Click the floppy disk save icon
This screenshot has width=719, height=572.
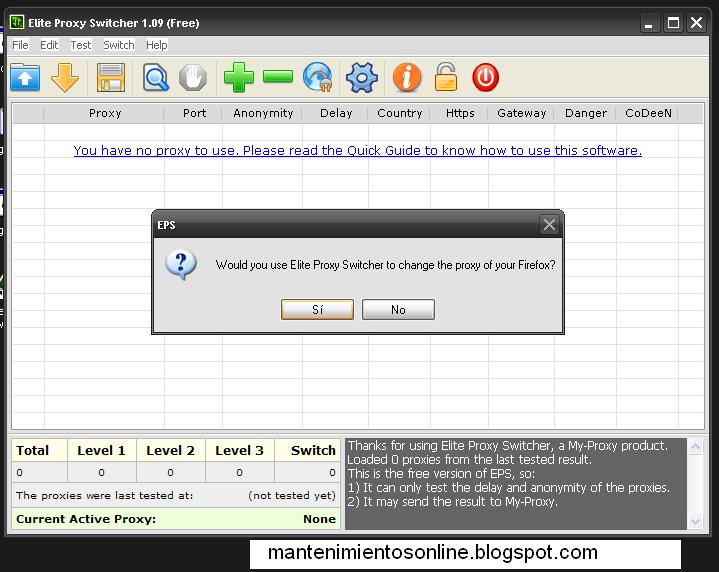111,78
